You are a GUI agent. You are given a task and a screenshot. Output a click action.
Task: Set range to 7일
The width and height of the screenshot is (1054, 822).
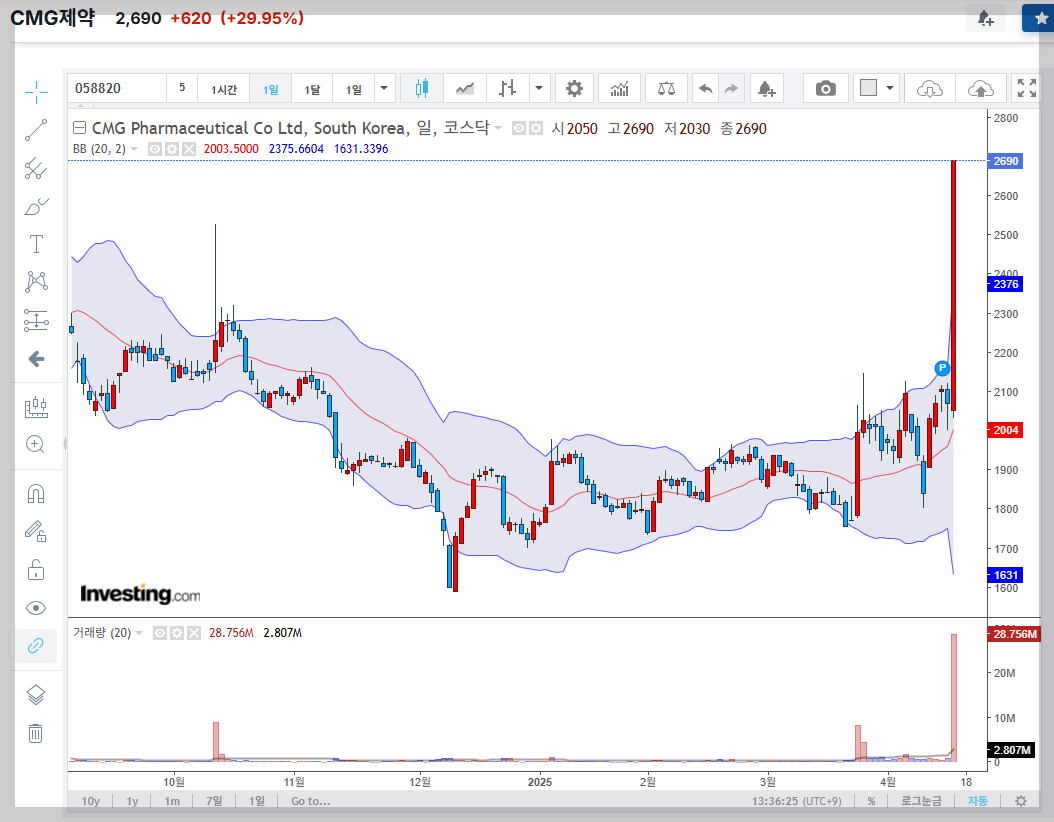(x=214, y=800)
